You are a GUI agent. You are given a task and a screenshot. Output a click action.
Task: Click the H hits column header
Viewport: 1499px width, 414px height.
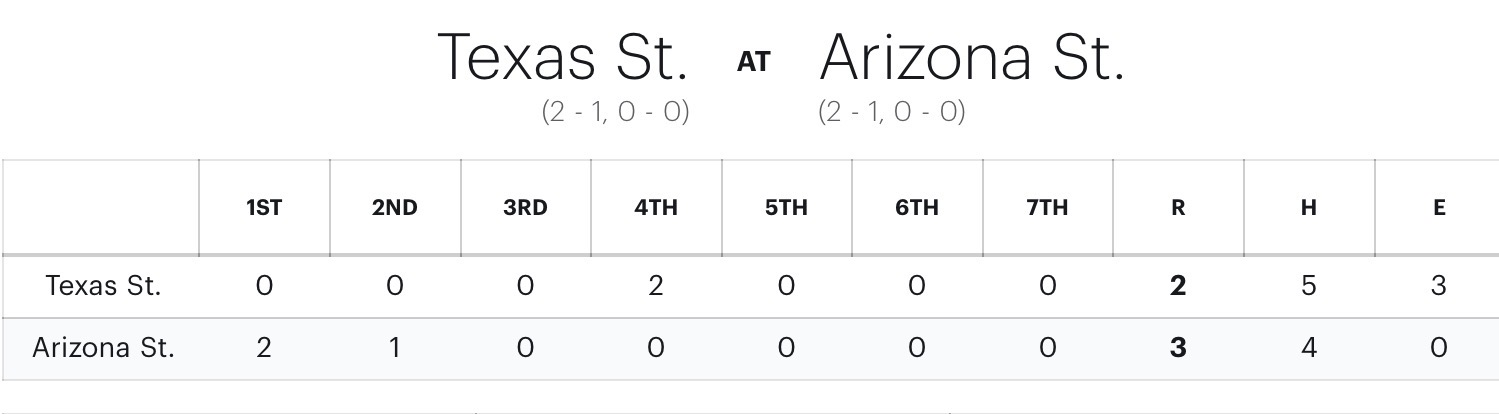pos(1308,208)
